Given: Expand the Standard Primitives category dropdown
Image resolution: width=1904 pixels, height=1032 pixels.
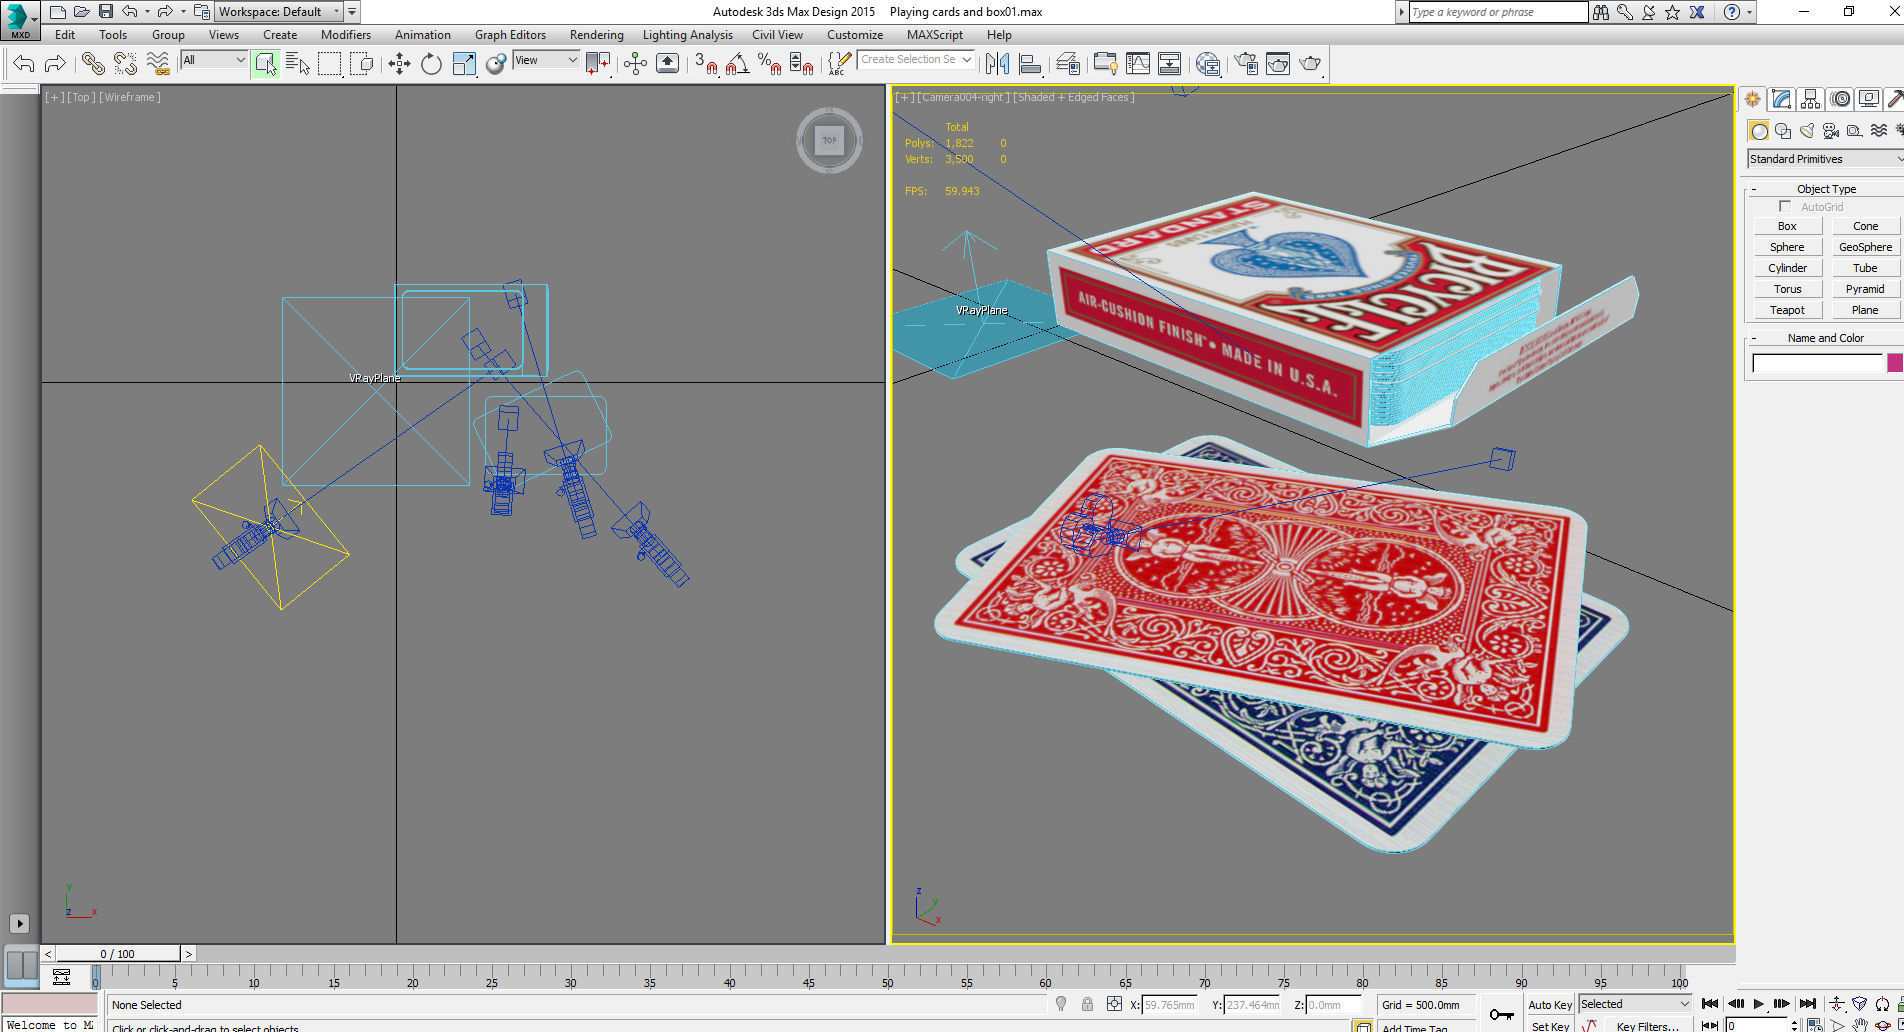Looking at the screenshot, I should click(x=1825, y=159).
